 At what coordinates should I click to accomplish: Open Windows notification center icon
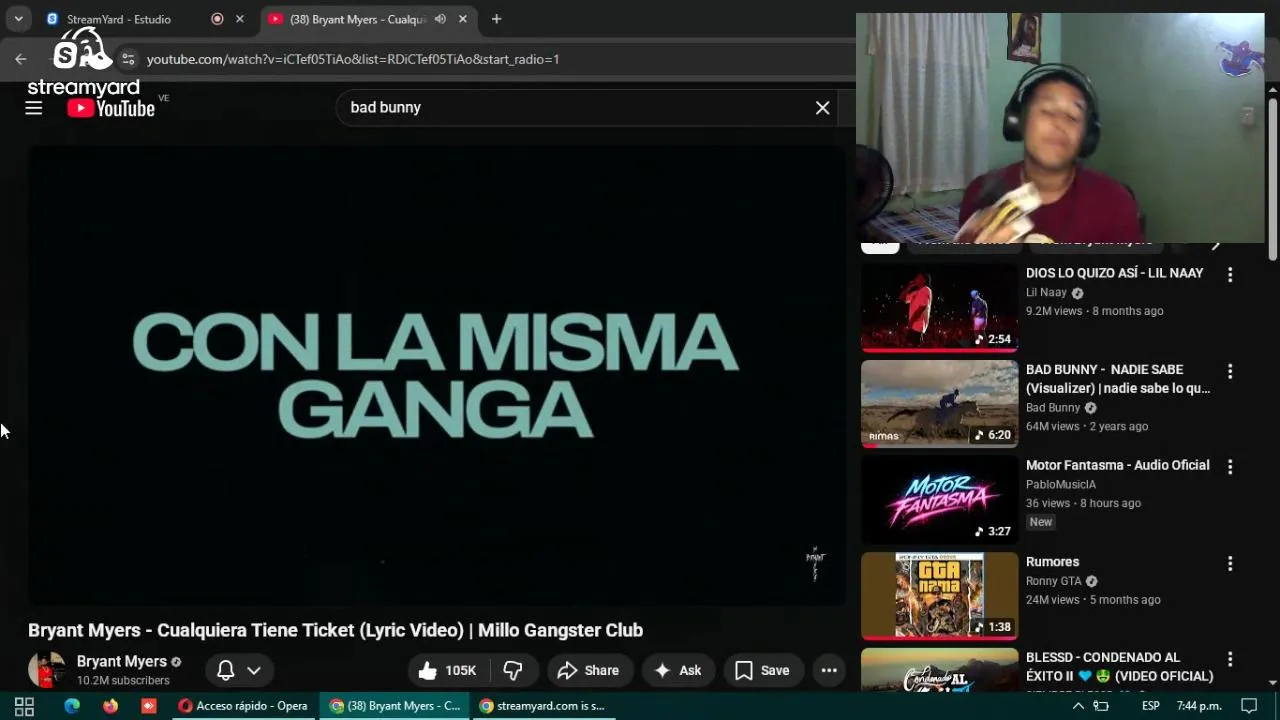click(1249, 706)
